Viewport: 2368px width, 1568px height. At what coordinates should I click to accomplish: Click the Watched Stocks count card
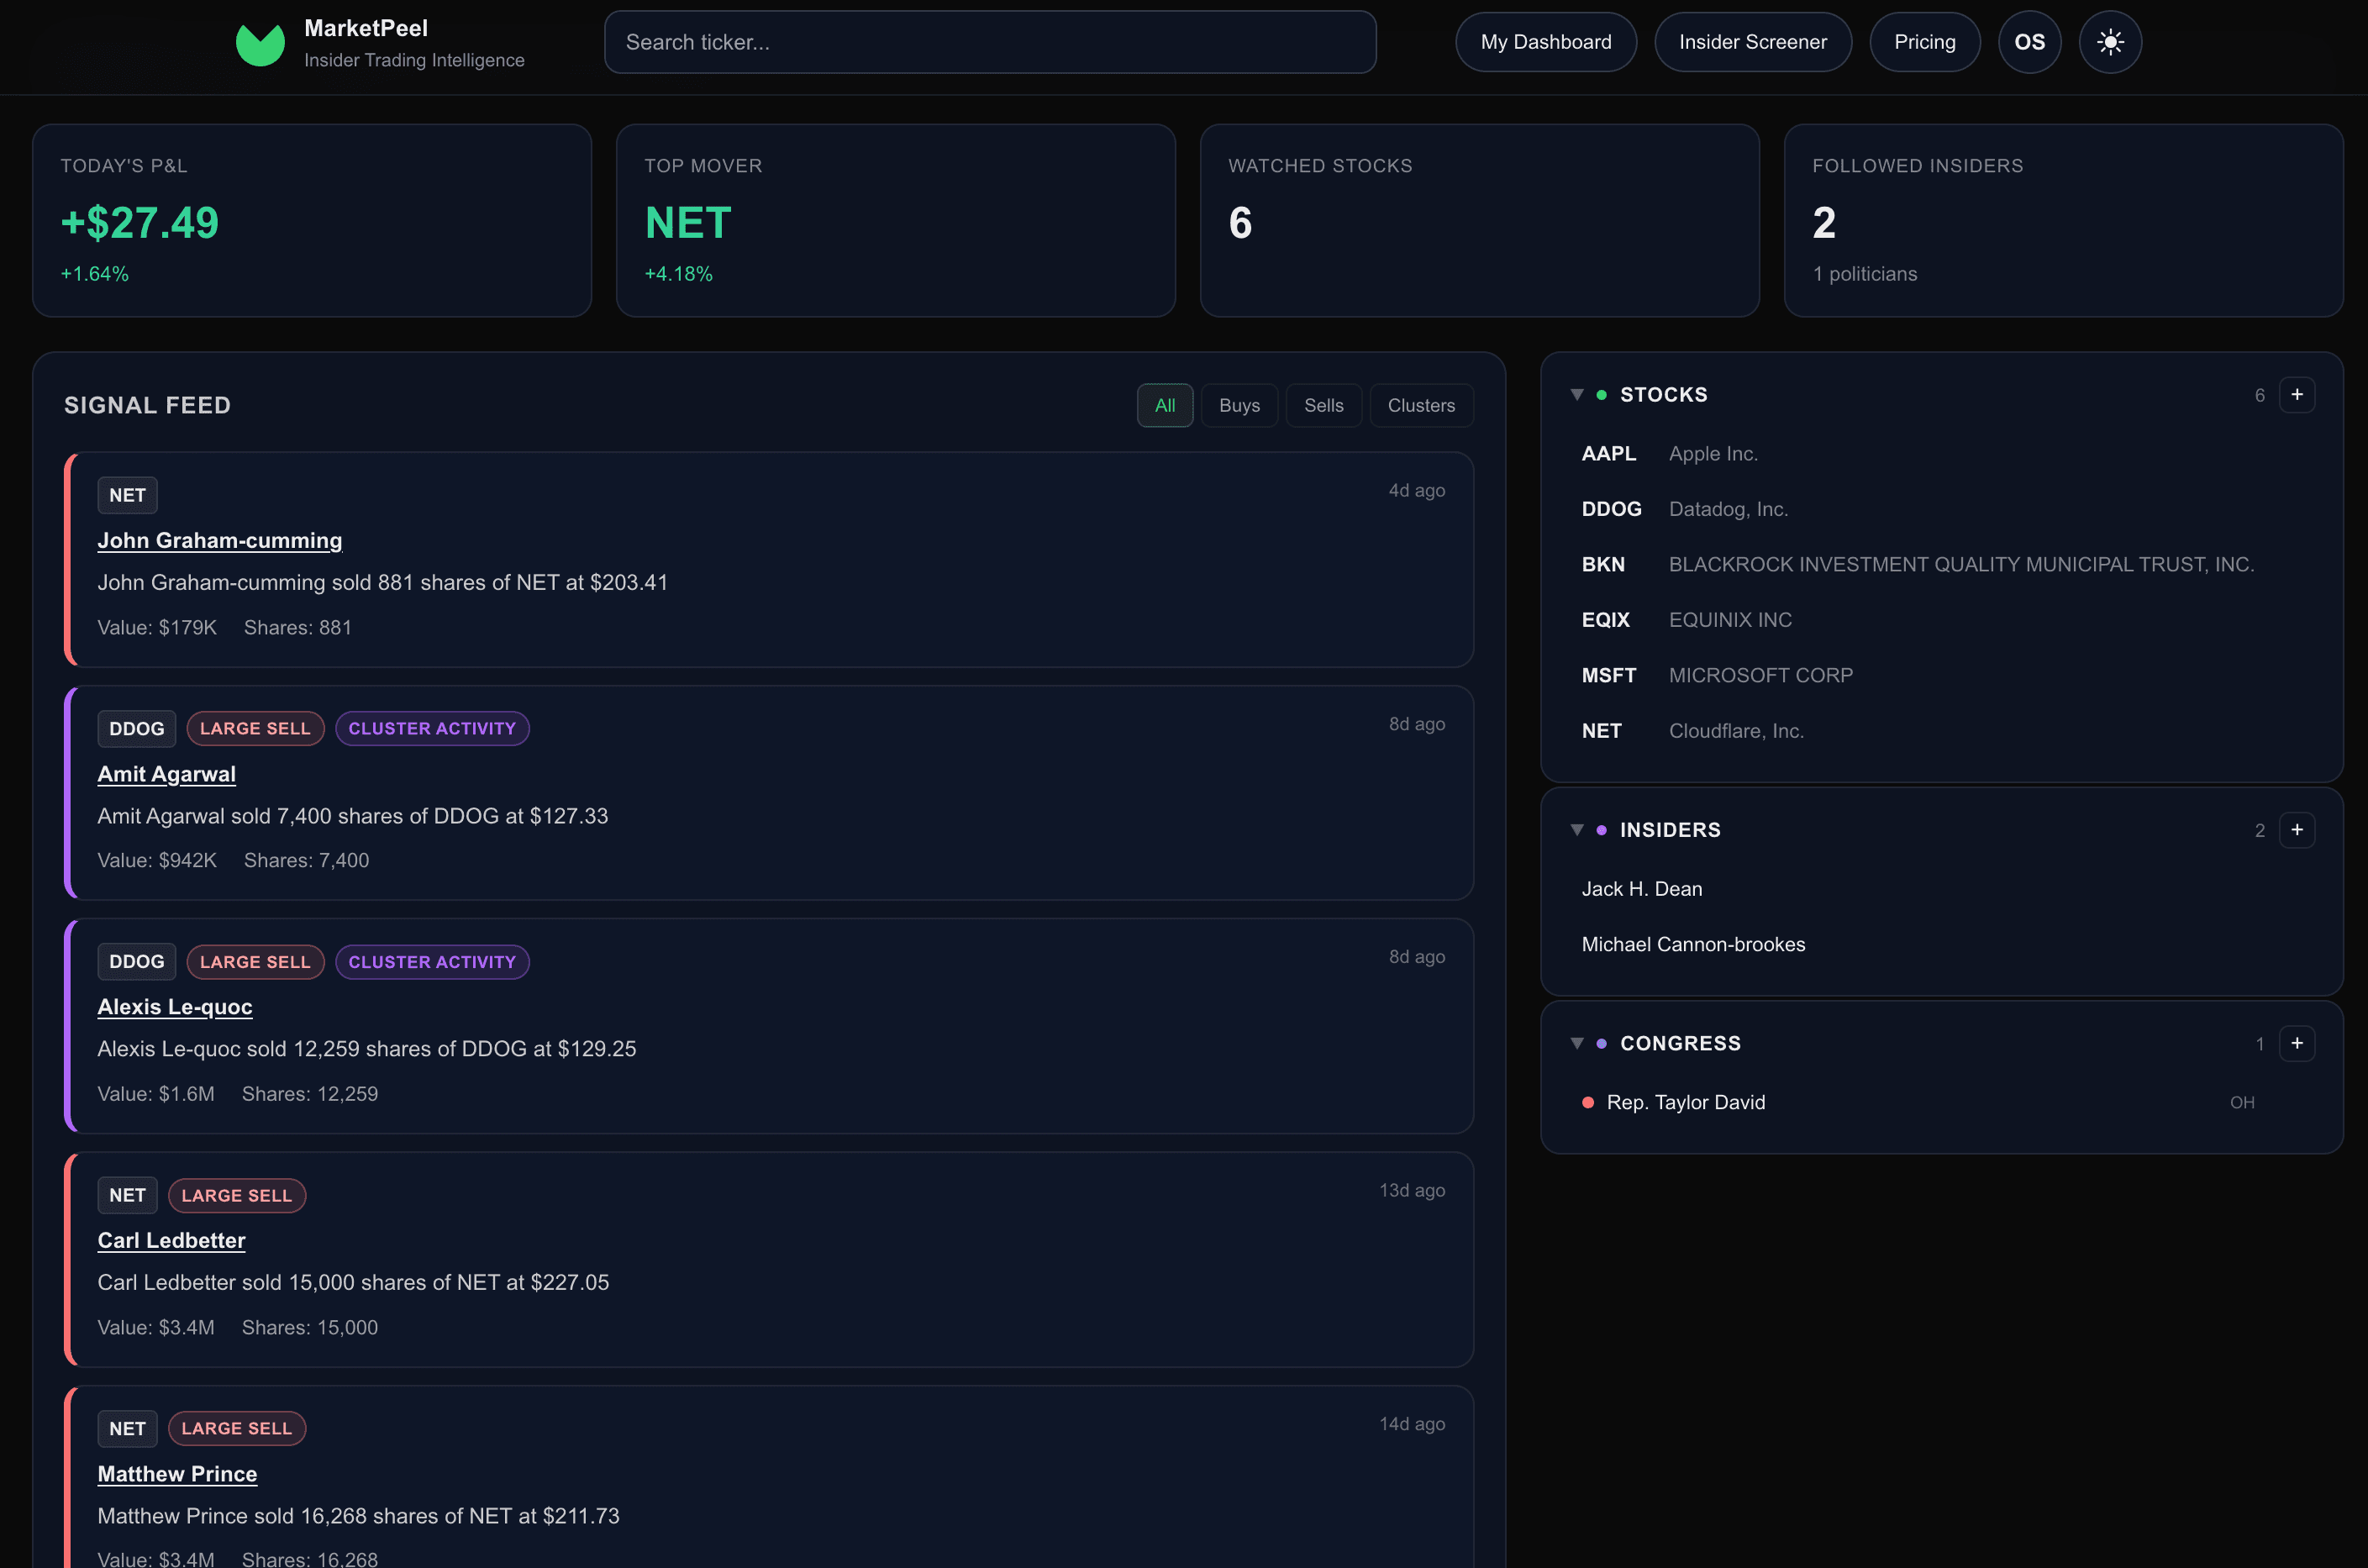click(1480, 221)
